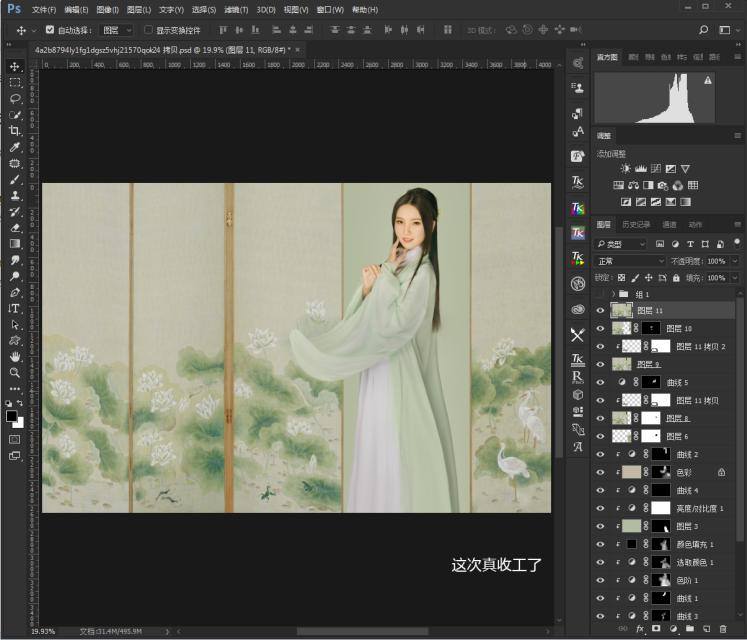This screenshot has width=747, height=640.
Task: Open the 正常 blend mode dropdown
Action: [630, 261]
